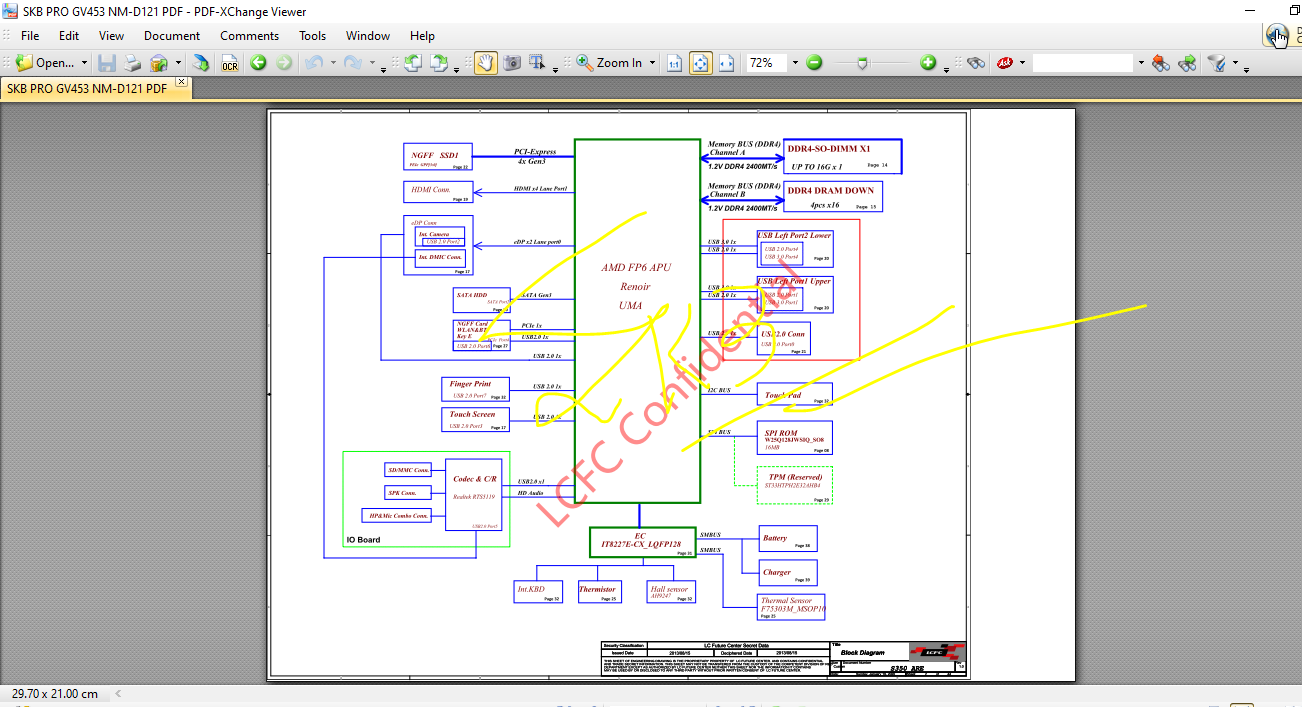Zoom out with the green minus button
1302x707 pixels.
click(x=814, y=62)
